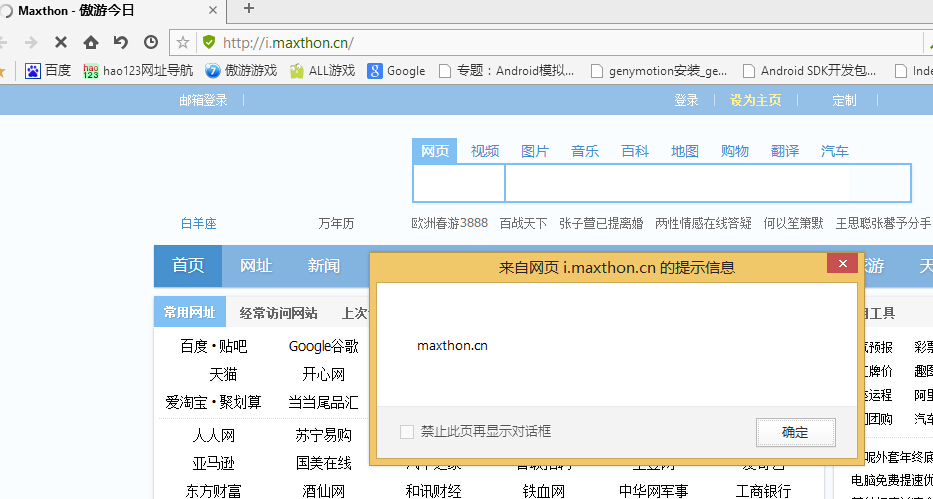933x499 pixels.
Task: Confirm the dialog with 确定 button
Action: tap(796, 432)
